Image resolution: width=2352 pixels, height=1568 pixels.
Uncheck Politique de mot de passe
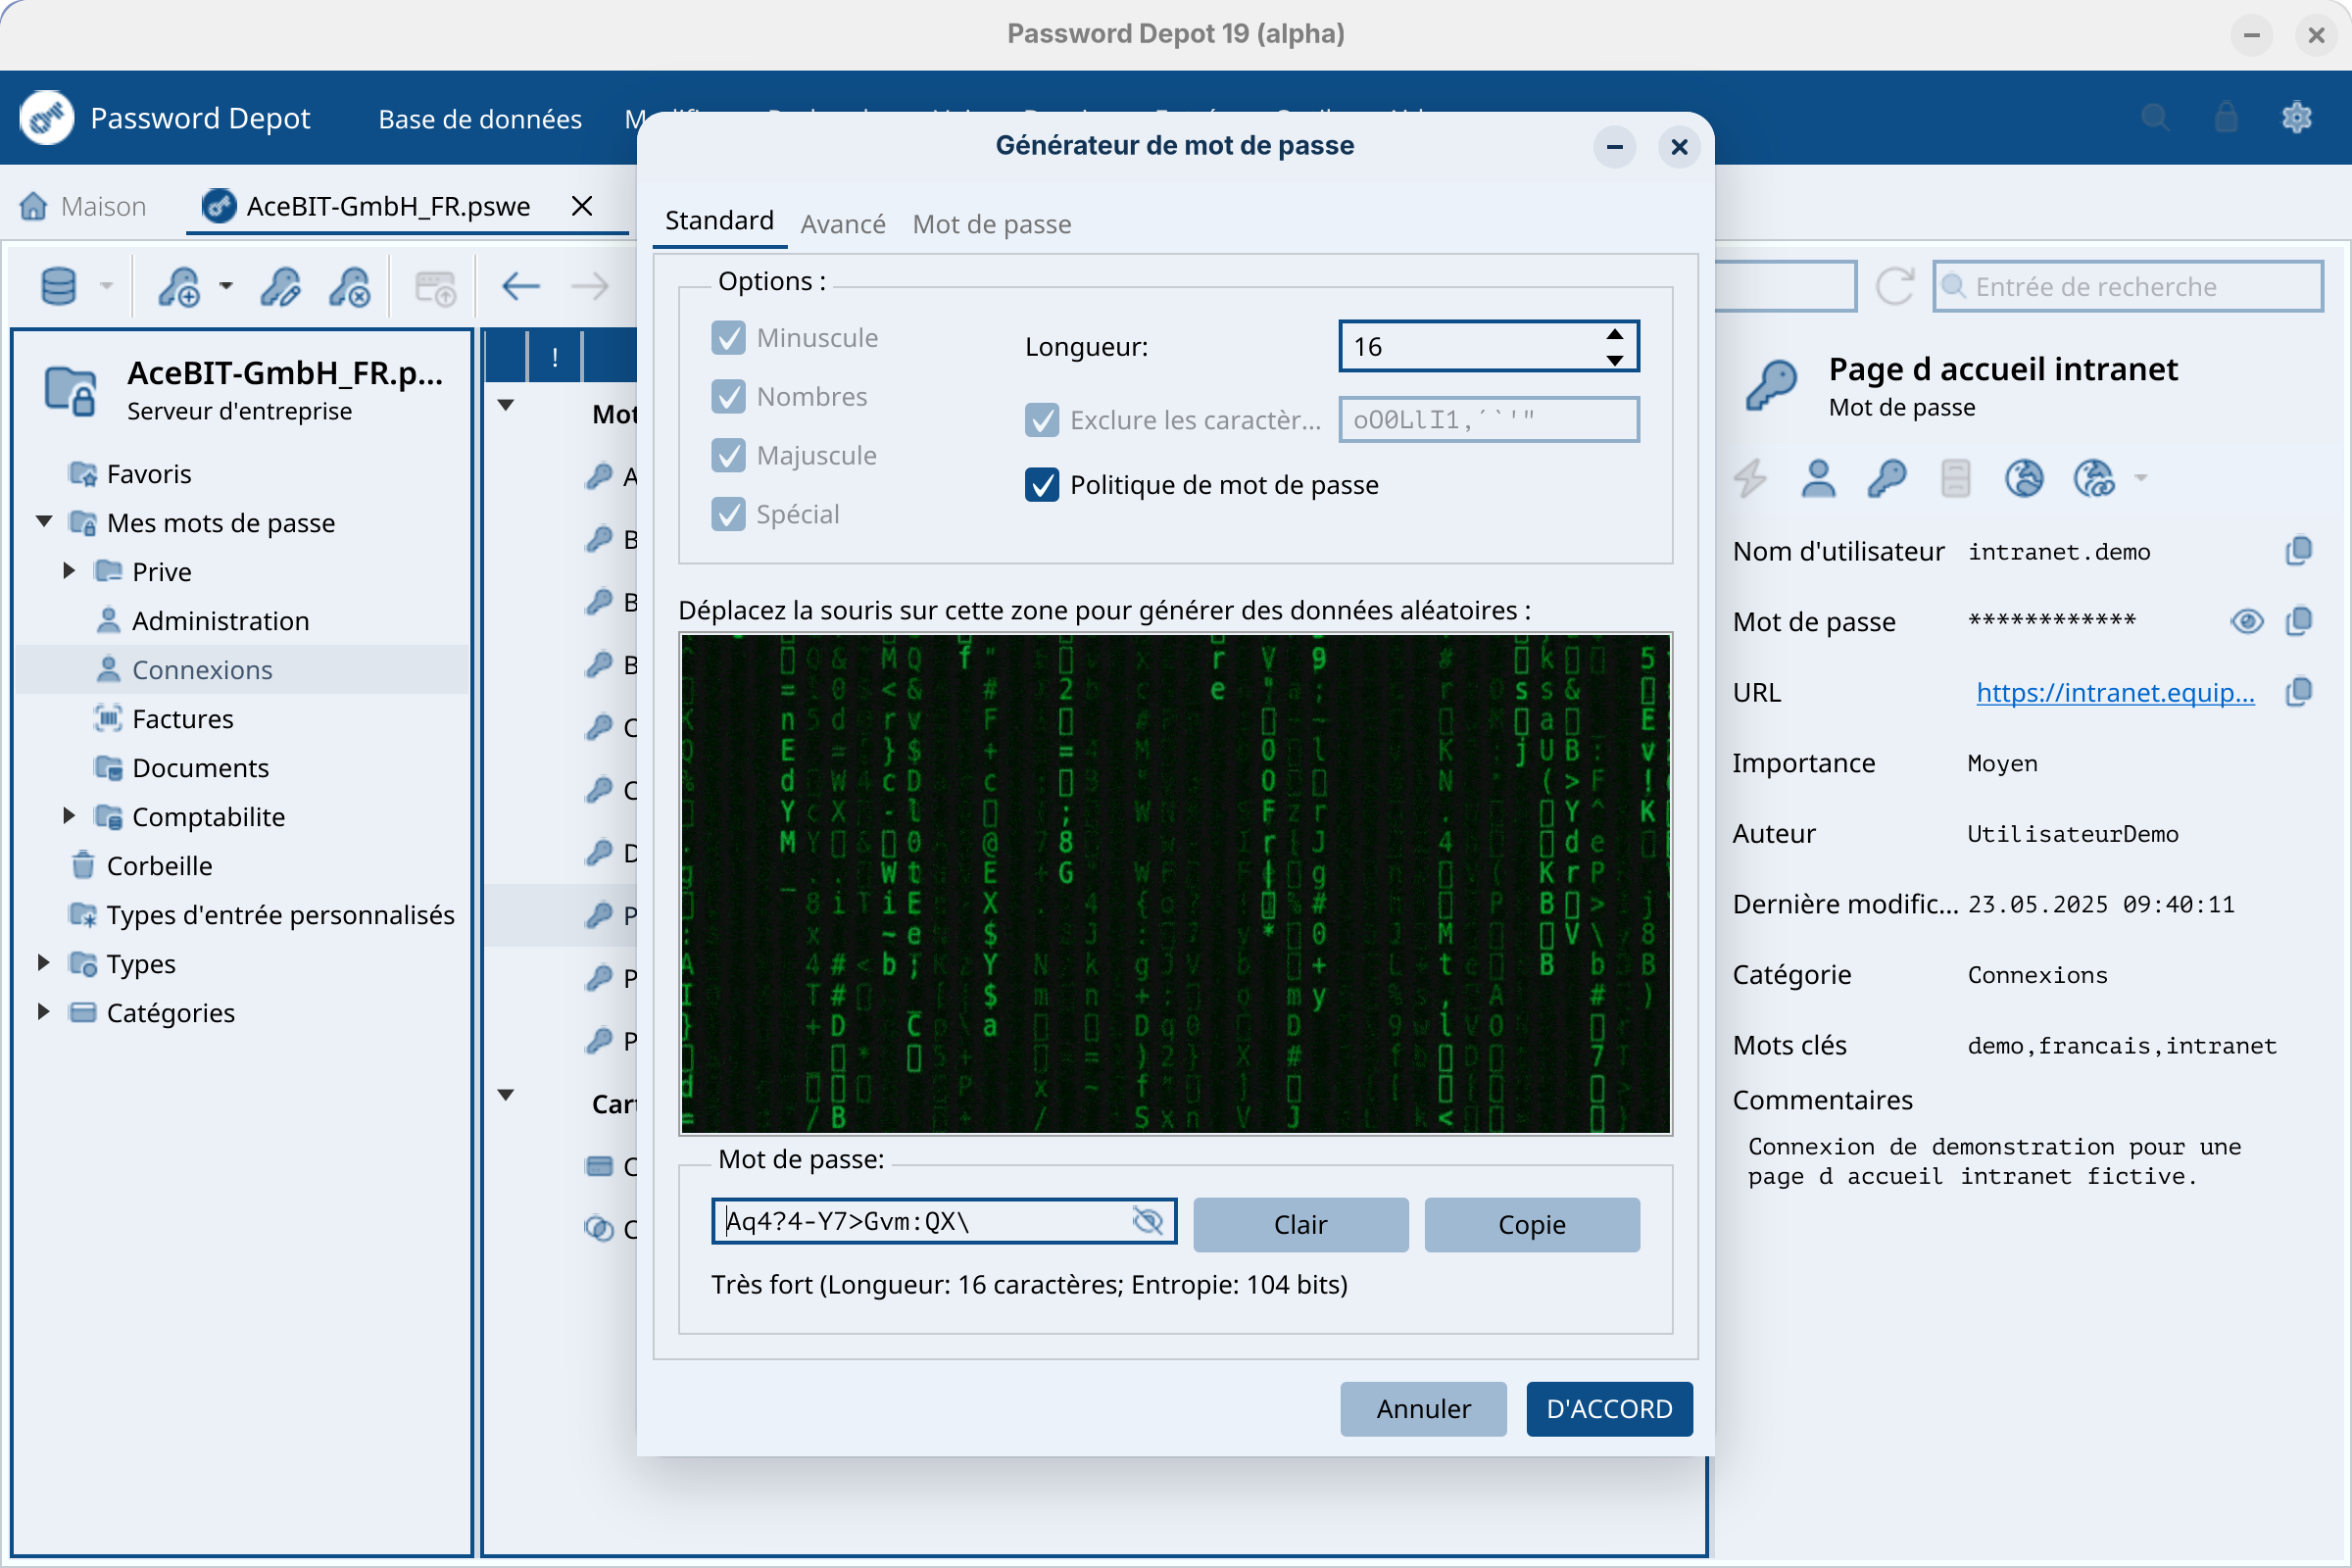tap(1042, 485)
